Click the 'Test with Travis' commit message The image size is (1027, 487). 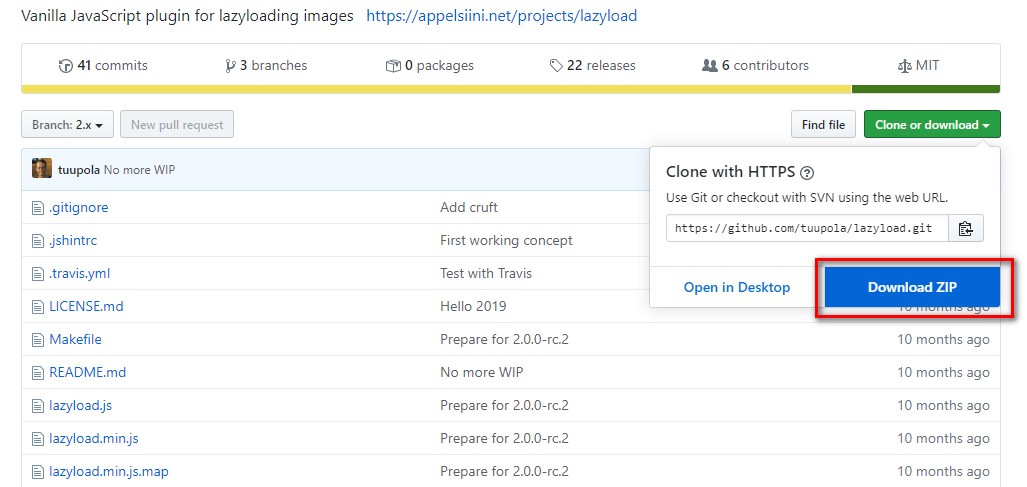[x=486, y=273]
